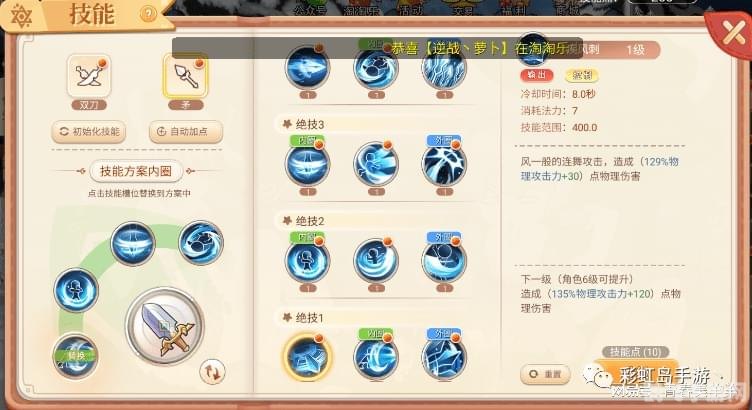The image size is (752, 410).
Task: Open the 技能方案内圈 scheme selector
Action: click(136, 171)
